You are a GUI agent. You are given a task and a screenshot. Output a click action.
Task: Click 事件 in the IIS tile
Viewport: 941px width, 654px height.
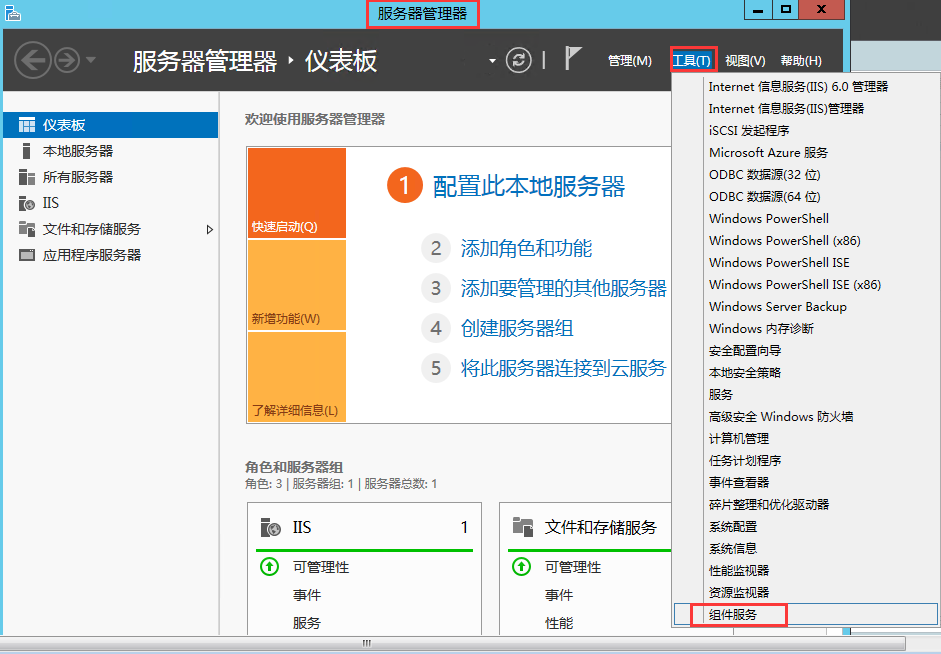click(307, 595)
